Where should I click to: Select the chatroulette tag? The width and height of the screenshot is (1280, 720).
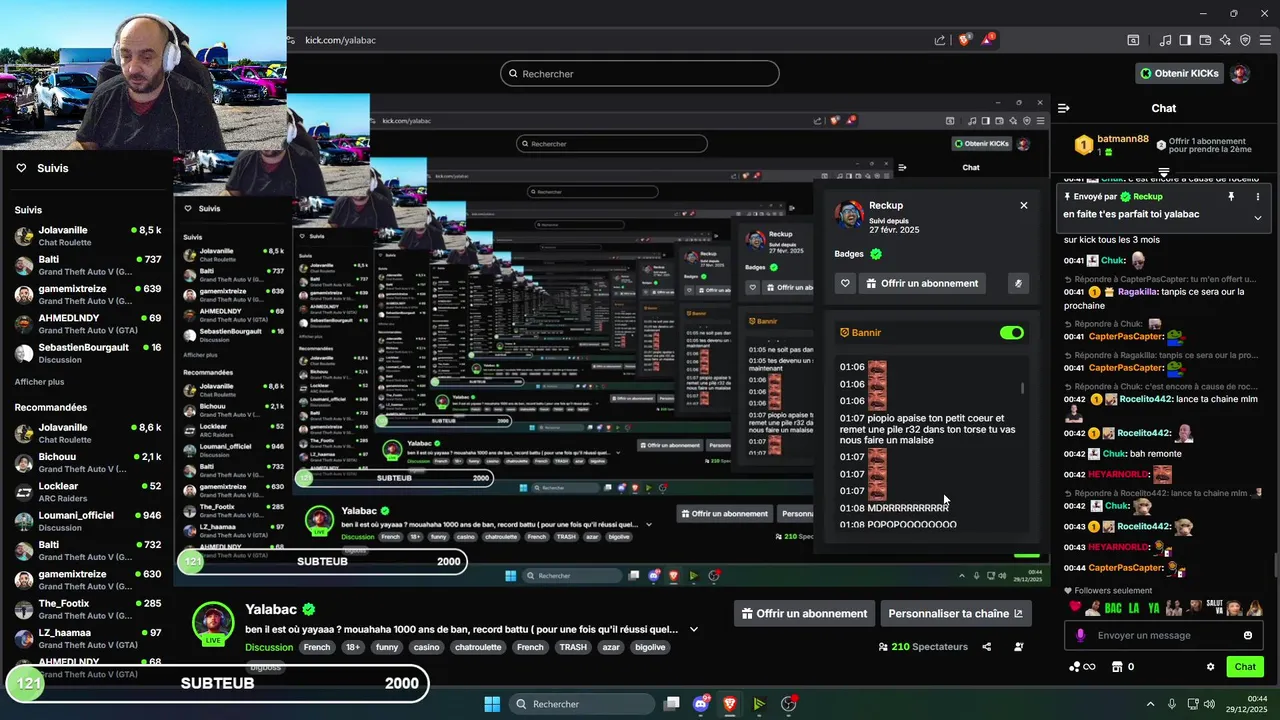click(x=478, y=647)
